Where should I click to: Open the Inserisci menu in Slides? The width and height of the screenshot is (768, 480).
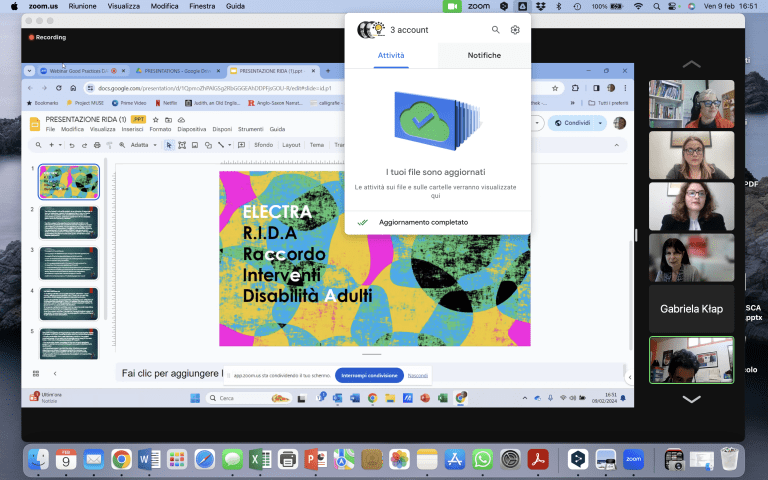click(x=132, y=129)
